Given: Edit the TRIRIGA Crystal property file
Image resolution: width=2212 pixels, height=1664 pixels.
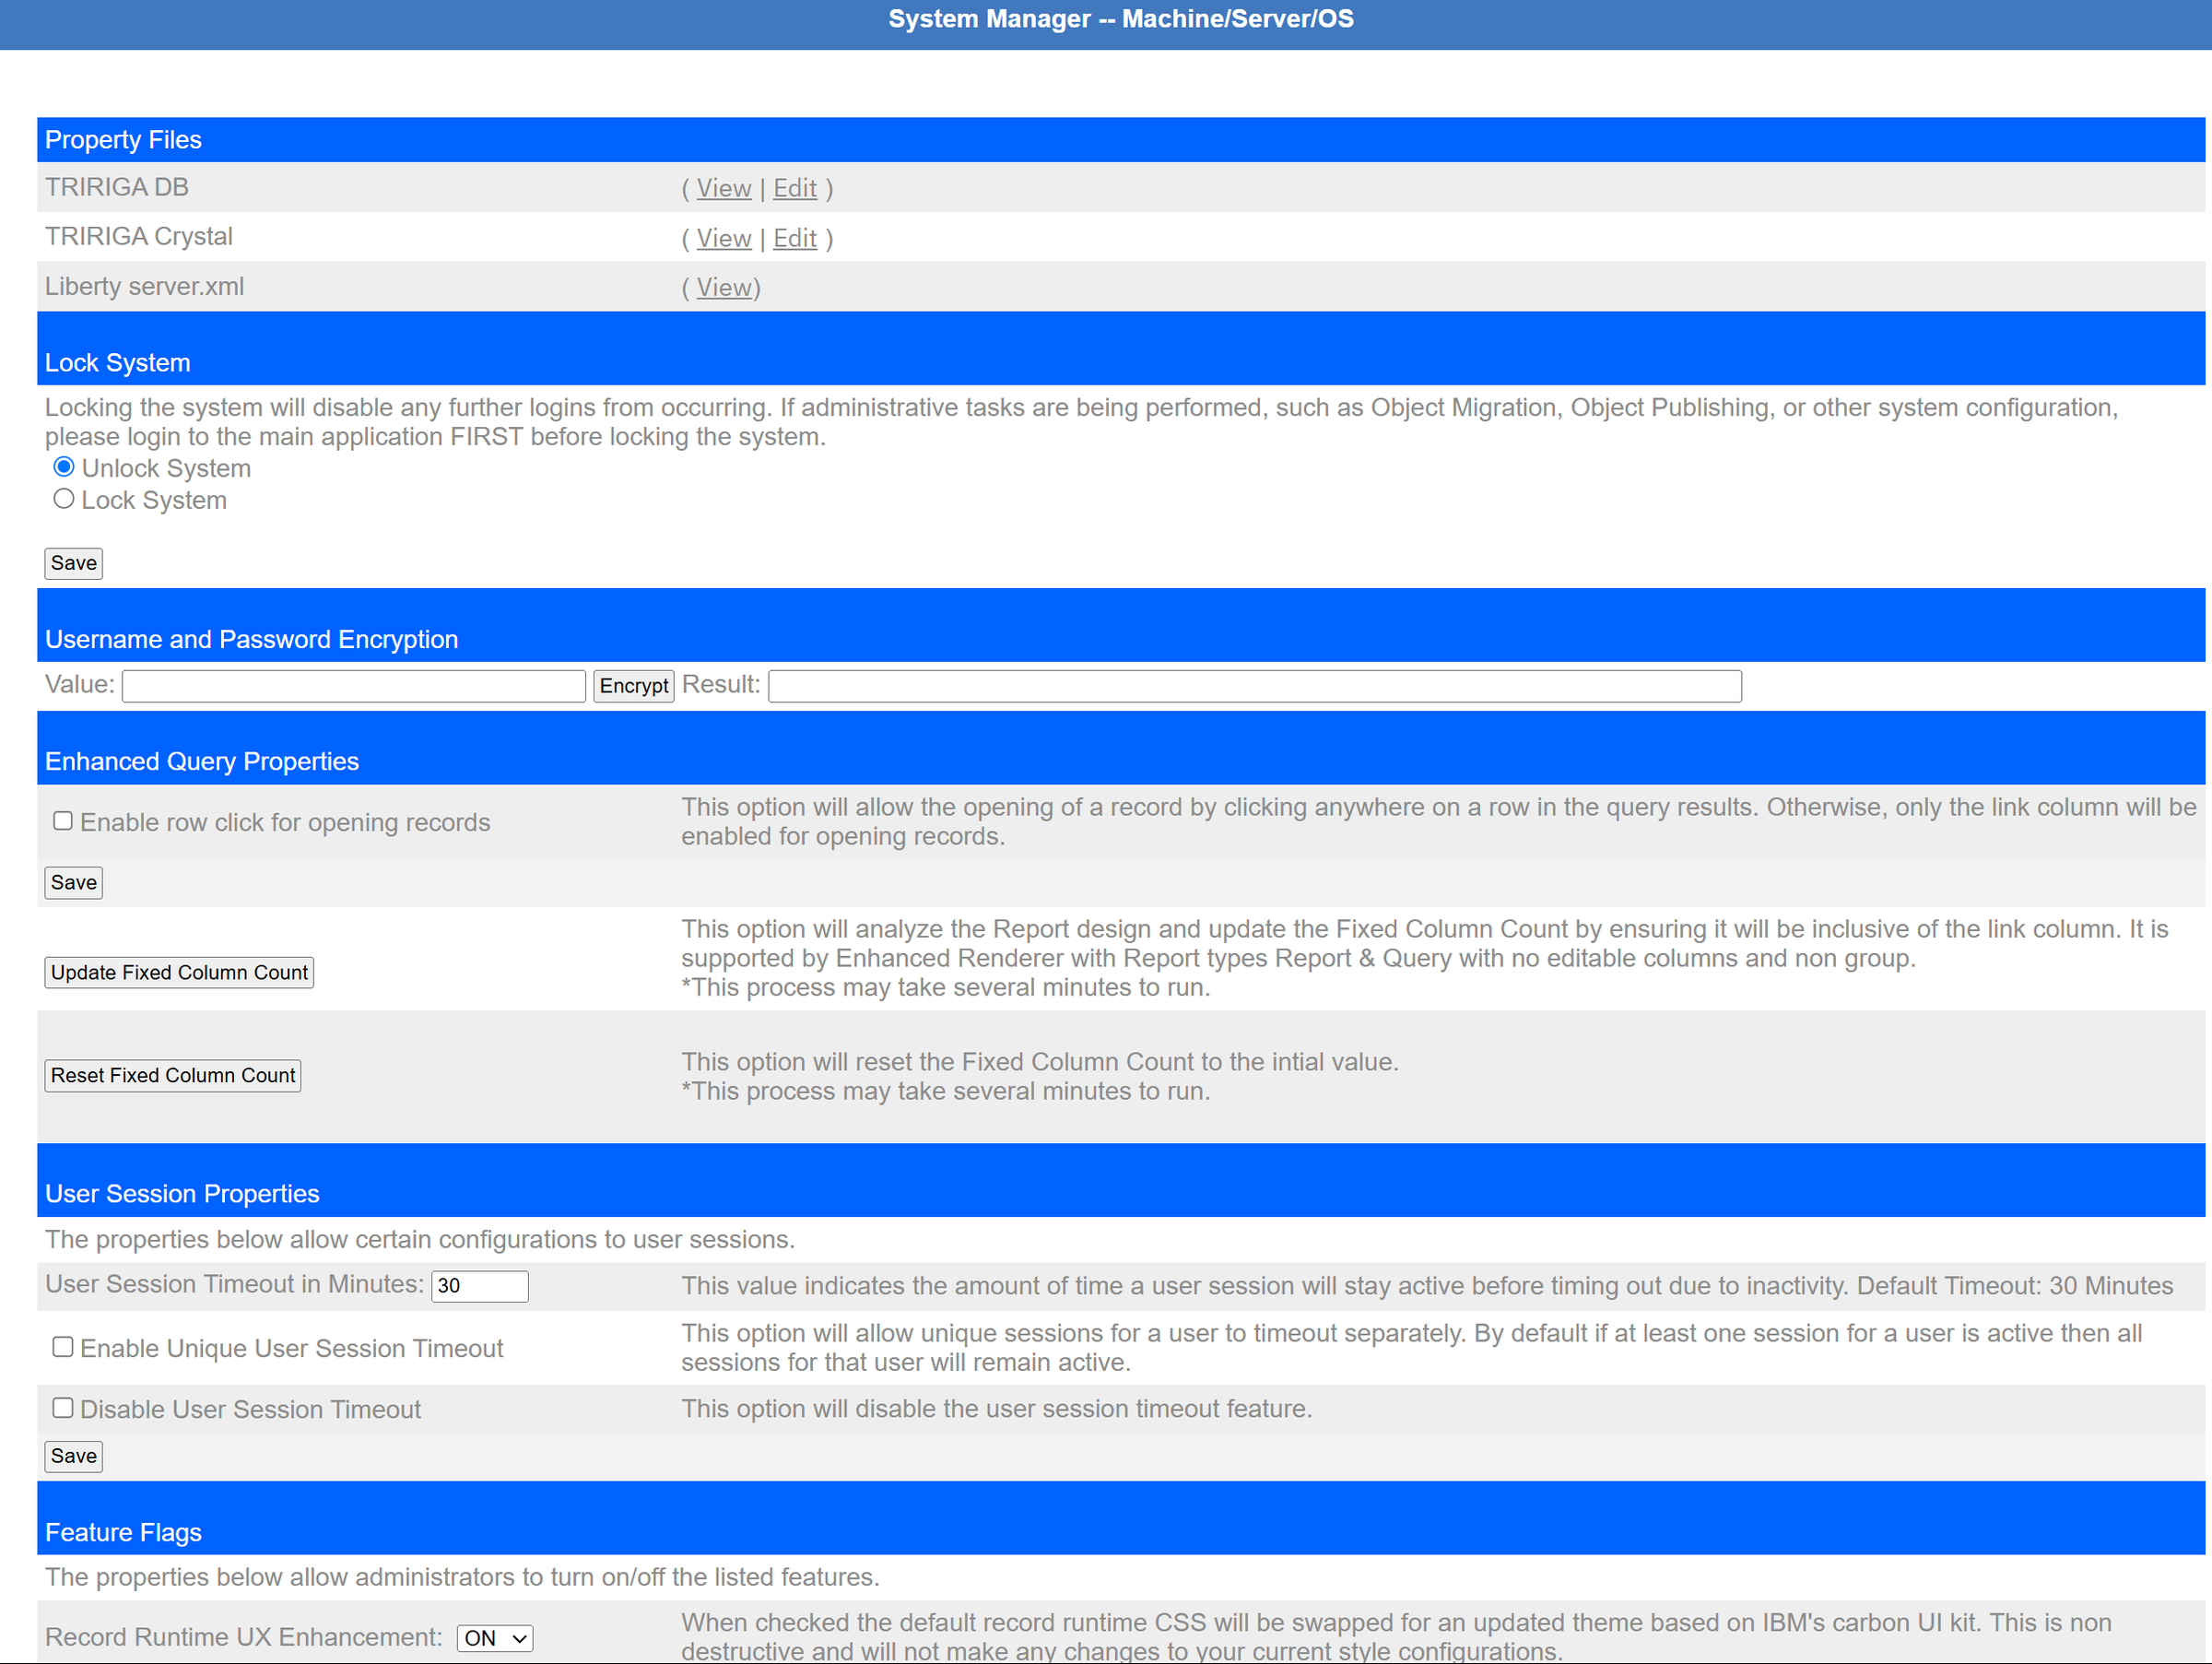Looking at the screenshot, I should click(x=795, y=238).
